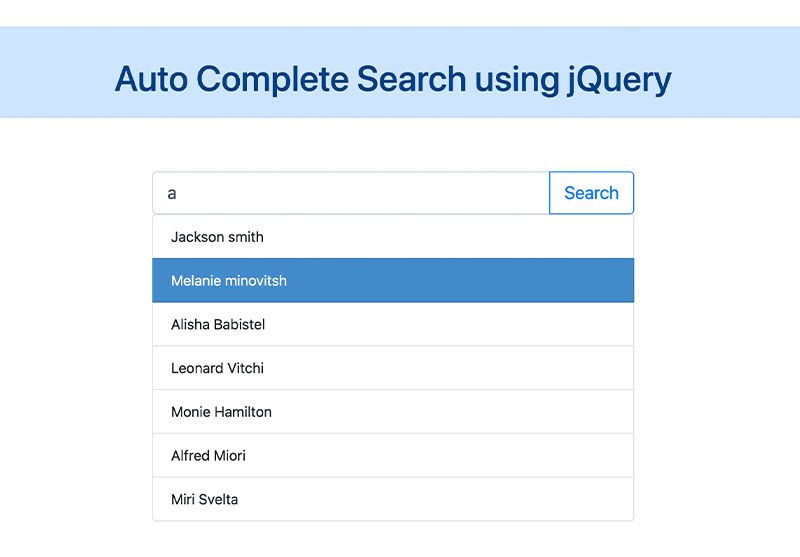This screenshot has height=557, width=800.
Task: Click the light blue header banner
Action: [x=400, y=72]
